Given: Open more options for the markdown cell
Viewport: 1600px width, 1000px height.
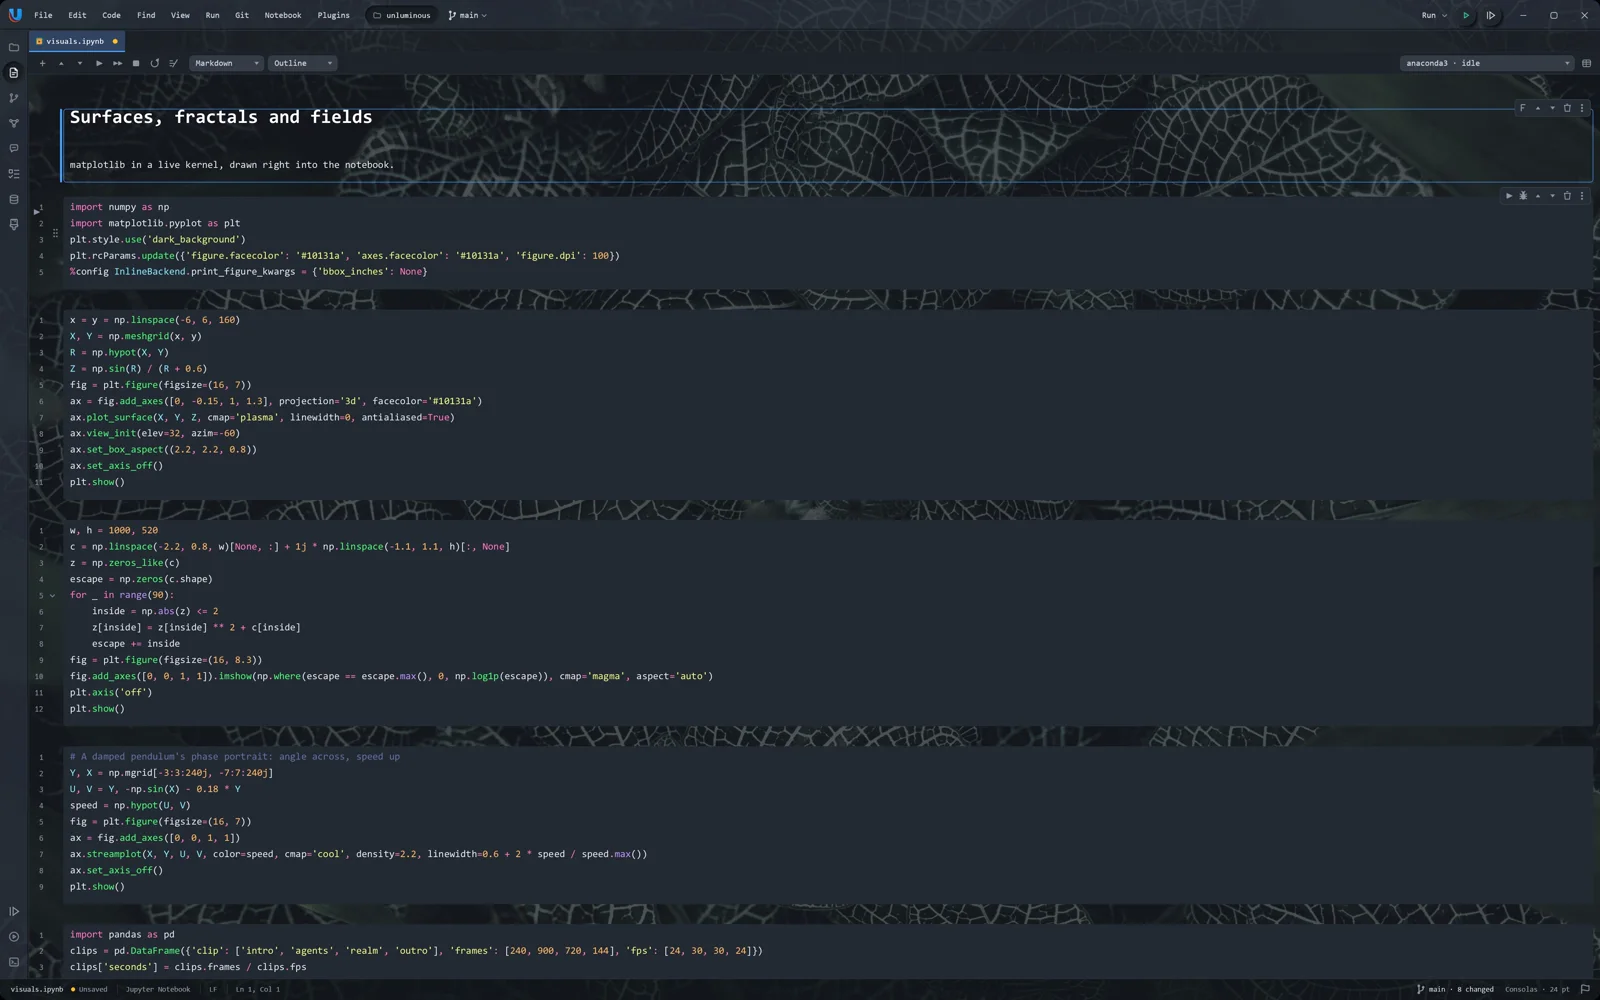Looking at the screenshot, I should pos(1582,108).
